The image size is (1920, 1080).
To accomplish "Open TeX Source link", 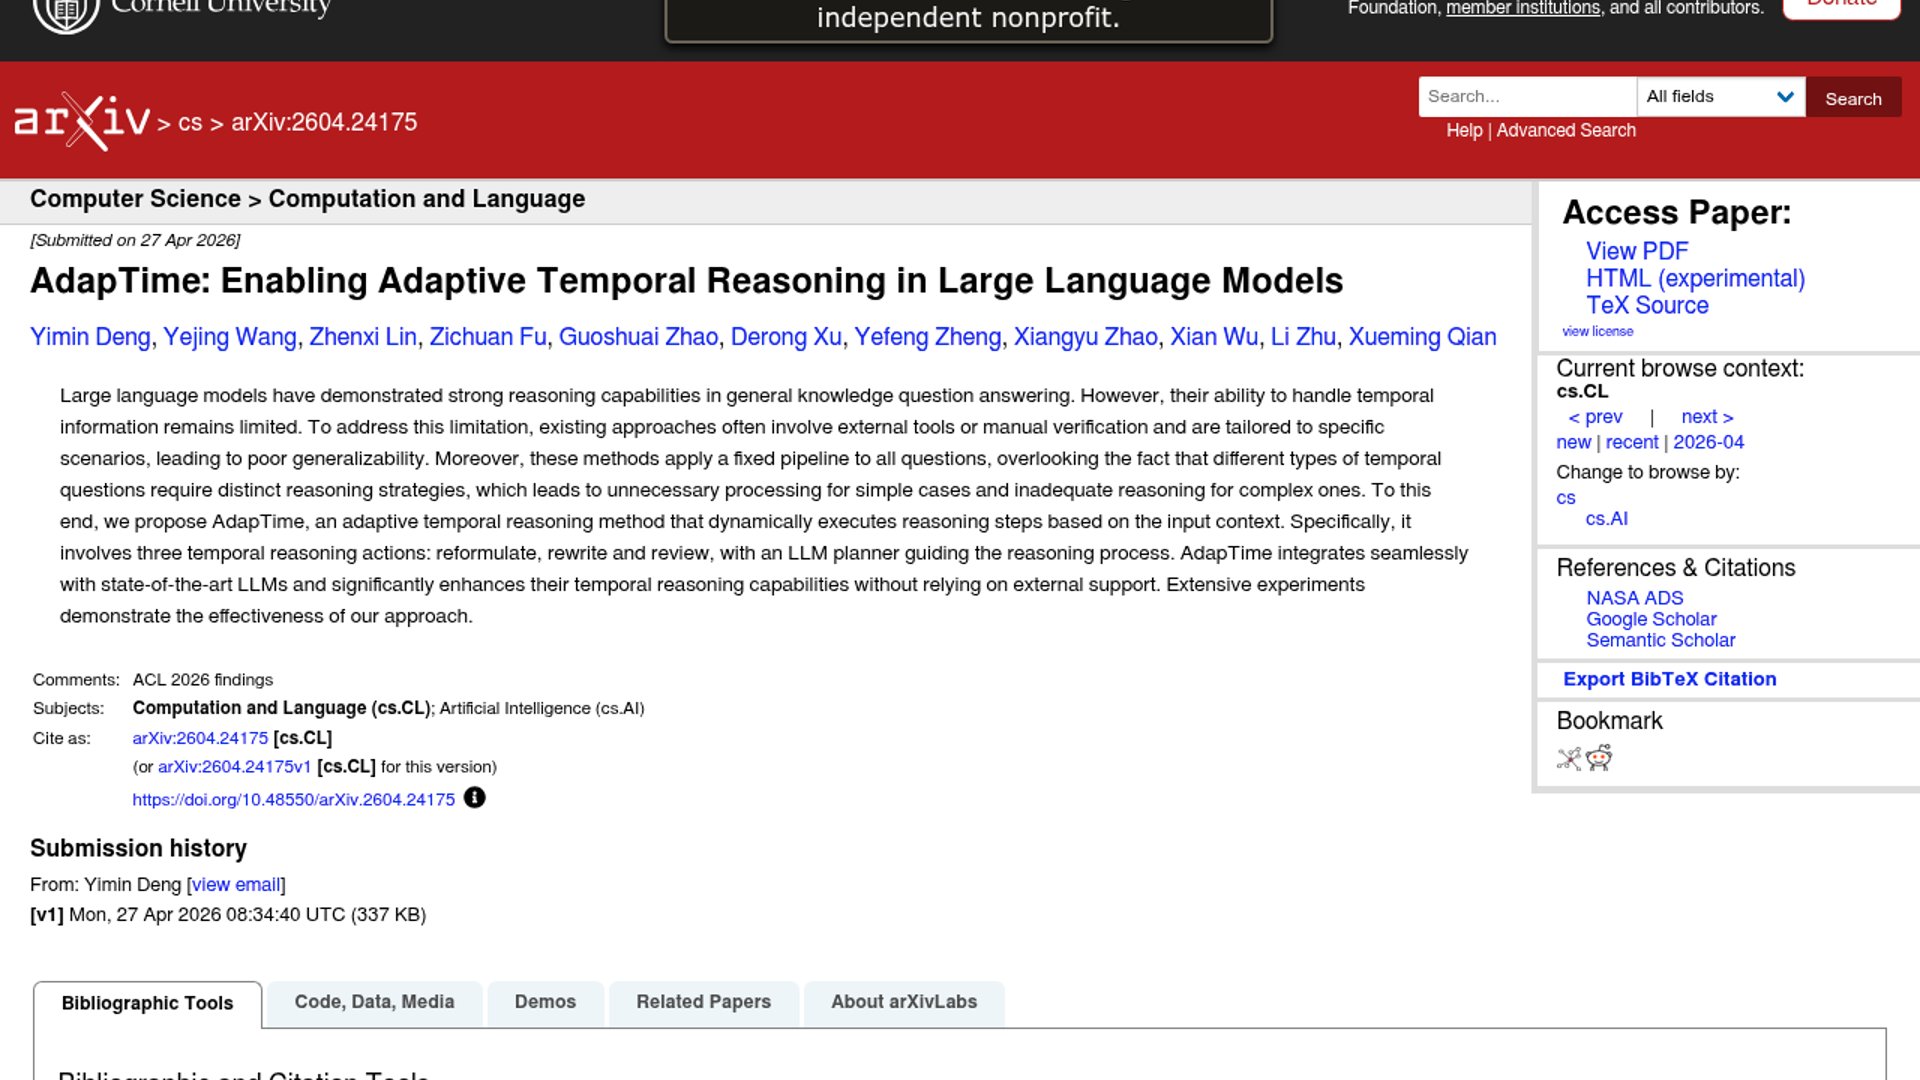I will coord(1646,306).
